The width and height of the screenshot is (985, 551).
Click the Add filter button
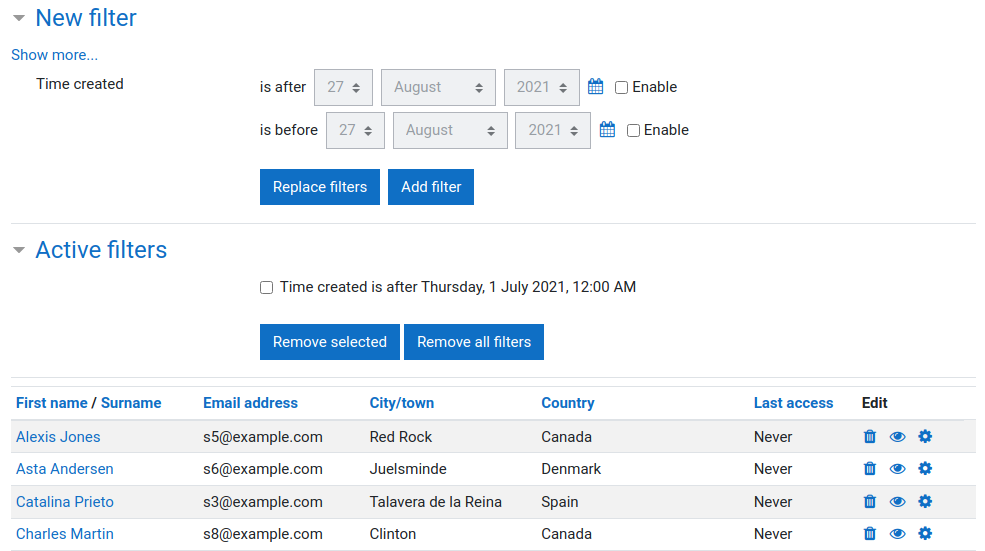431,187
